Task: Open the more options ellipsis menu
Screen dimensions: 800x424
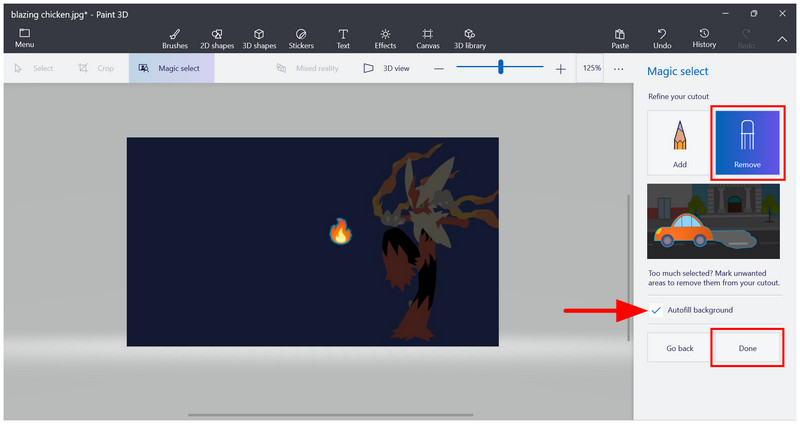Action: pos(618,68)
